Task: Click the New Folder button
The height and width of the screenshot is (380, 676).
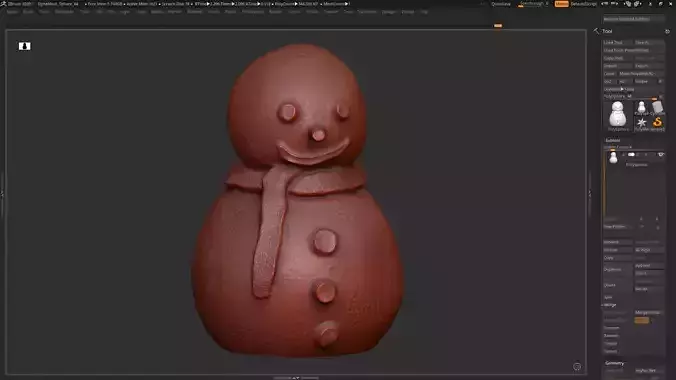Action: point(617,226)
